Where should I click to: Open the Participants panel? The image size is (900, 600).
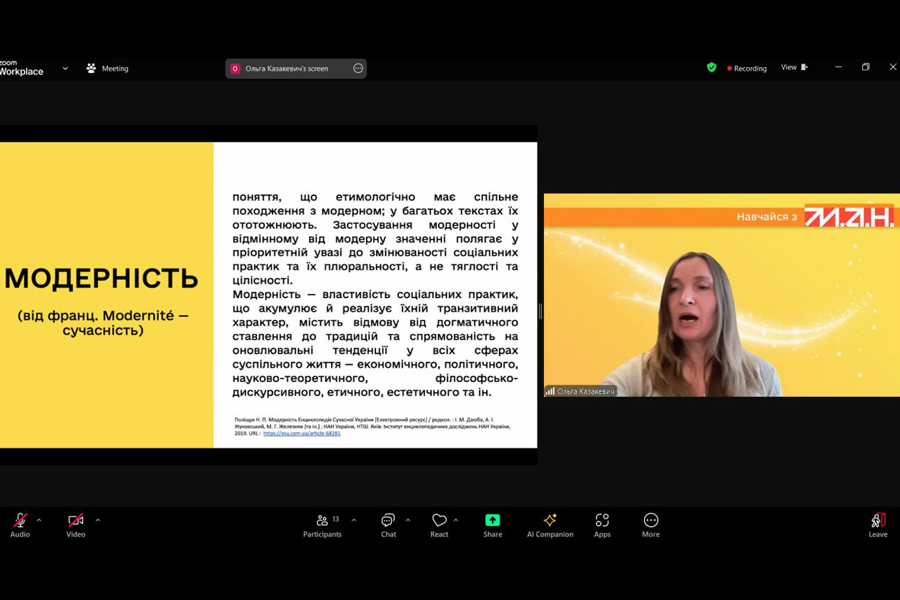(322, 522)
